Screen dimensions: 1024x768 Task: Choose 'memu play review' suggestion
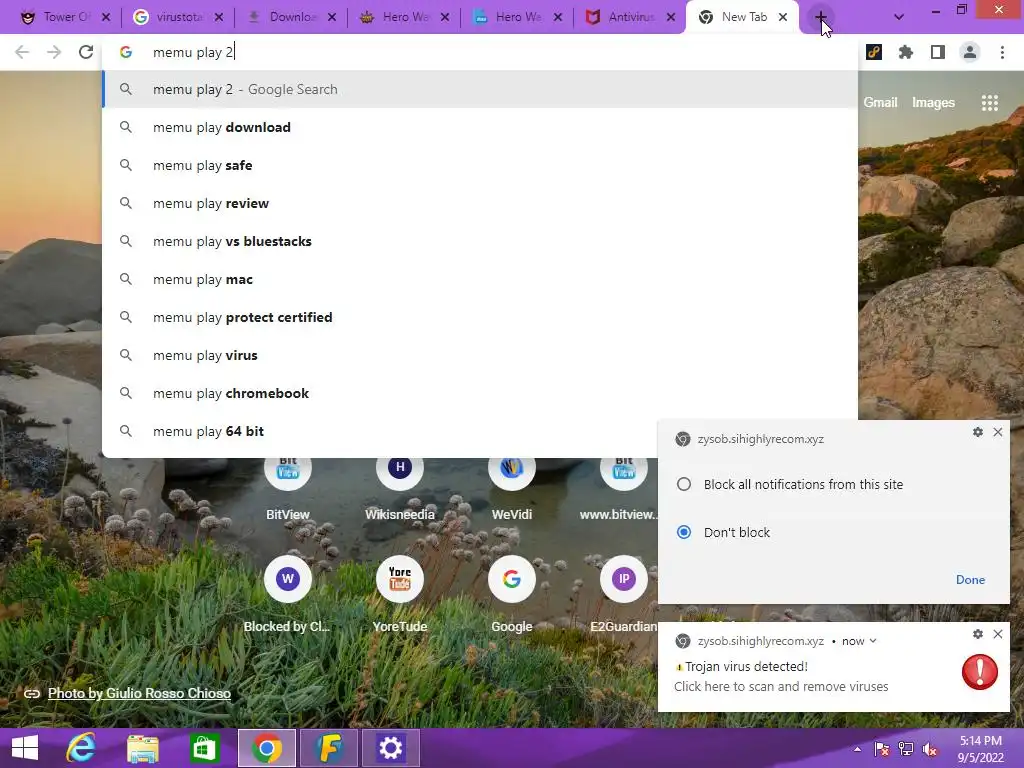480,203
